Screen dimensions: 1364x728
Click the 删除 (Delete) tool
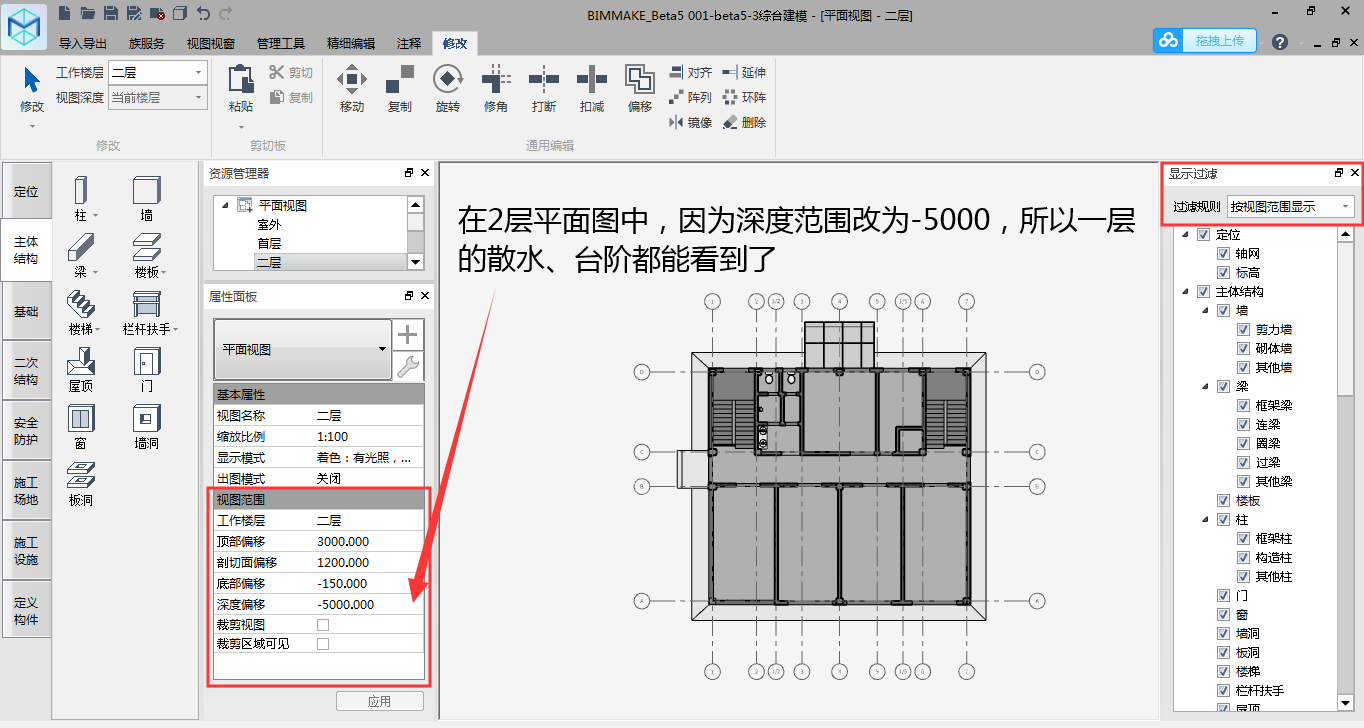click(744, 122)
